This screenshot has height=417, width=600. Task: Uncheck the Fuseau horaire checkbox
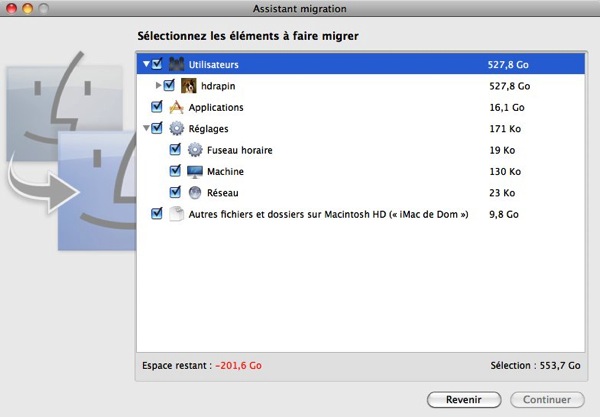tap(175, 150)
